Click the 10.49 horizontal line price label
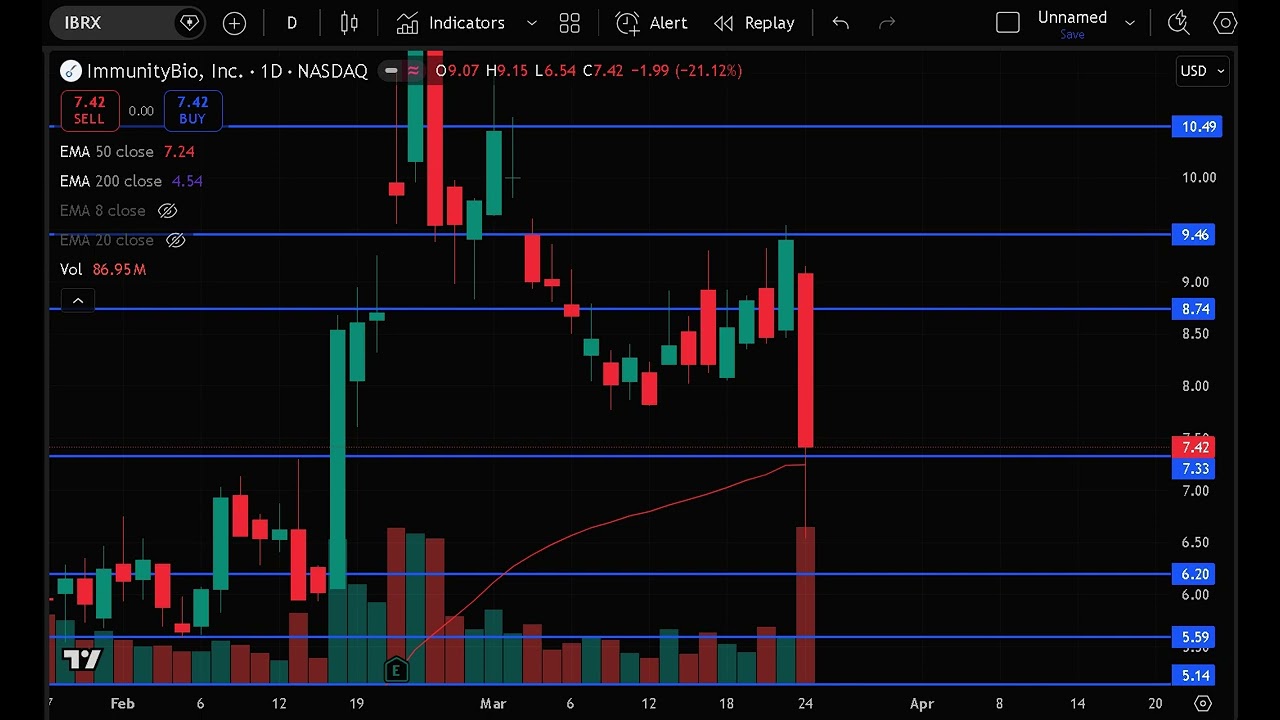This screenshot has width=1280, height=720. 1197,126
